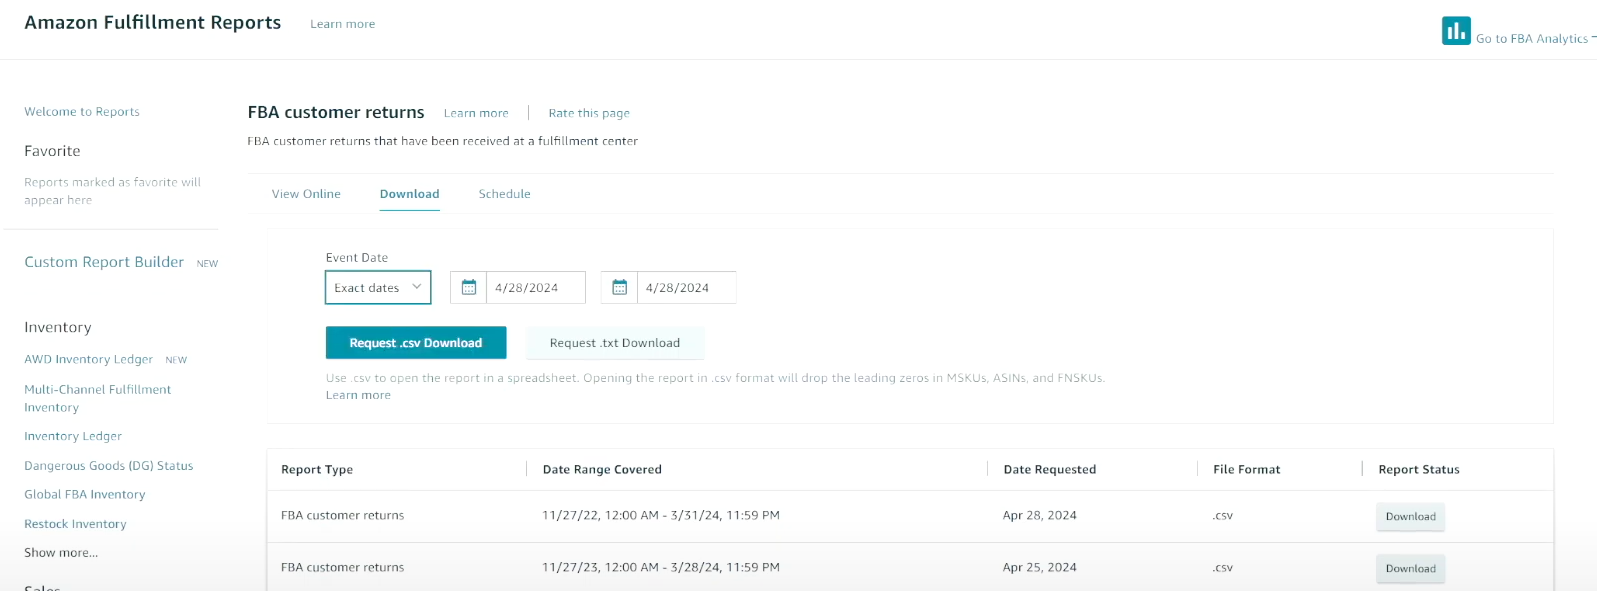Open Learn more next to Amazon Fulfillment Reports

343,24
